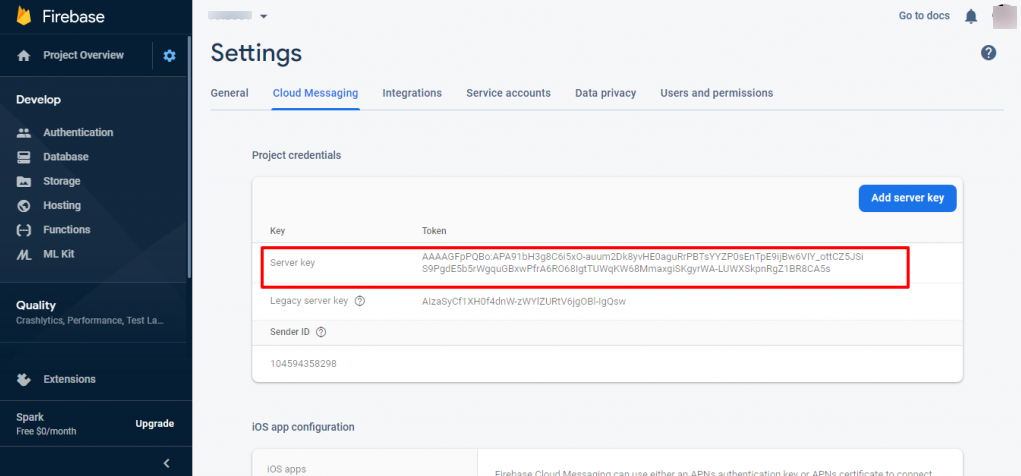The height and width of the screenshot is (476, 1021).
Task: Click the Functions brackets icon
Action: pos(24,230)
